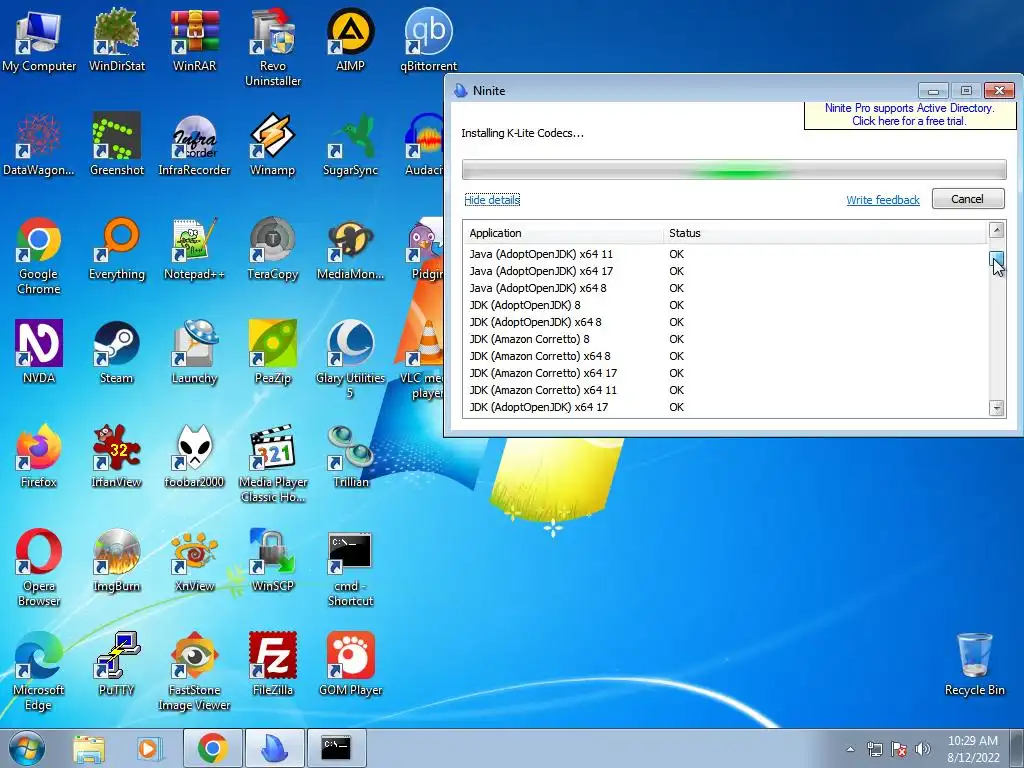Click the XnView desktop icon
The image size is (1024, 768).
coord(194,560)
